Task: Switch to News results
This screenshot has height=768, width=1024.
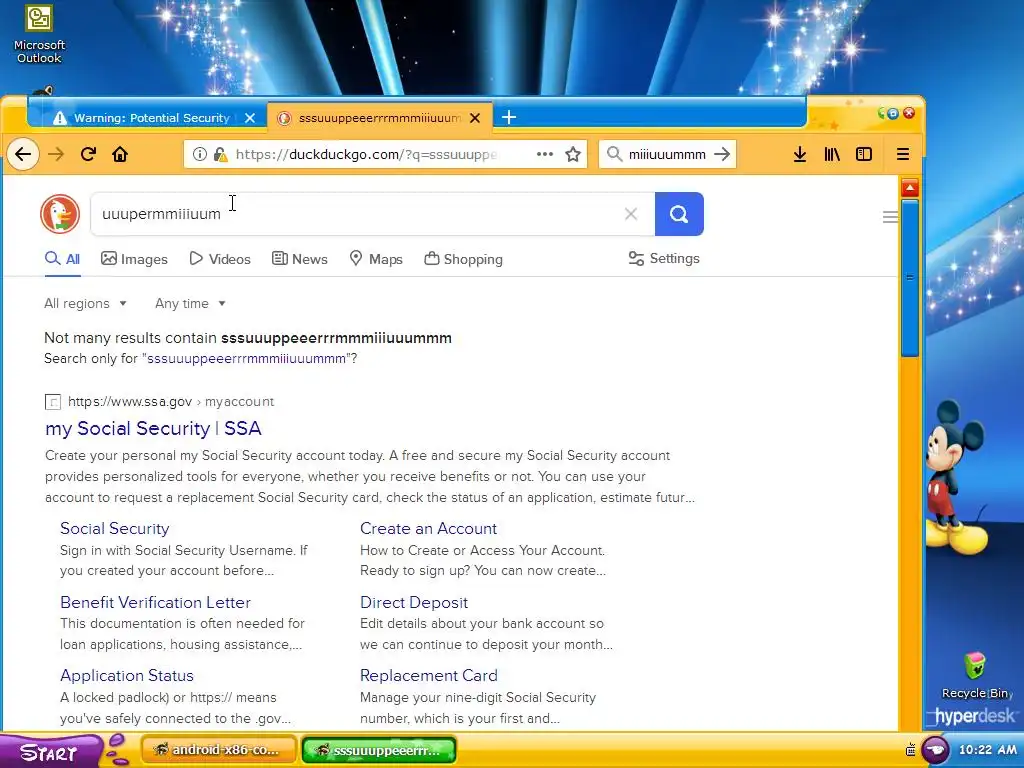Action: [300, 259]
